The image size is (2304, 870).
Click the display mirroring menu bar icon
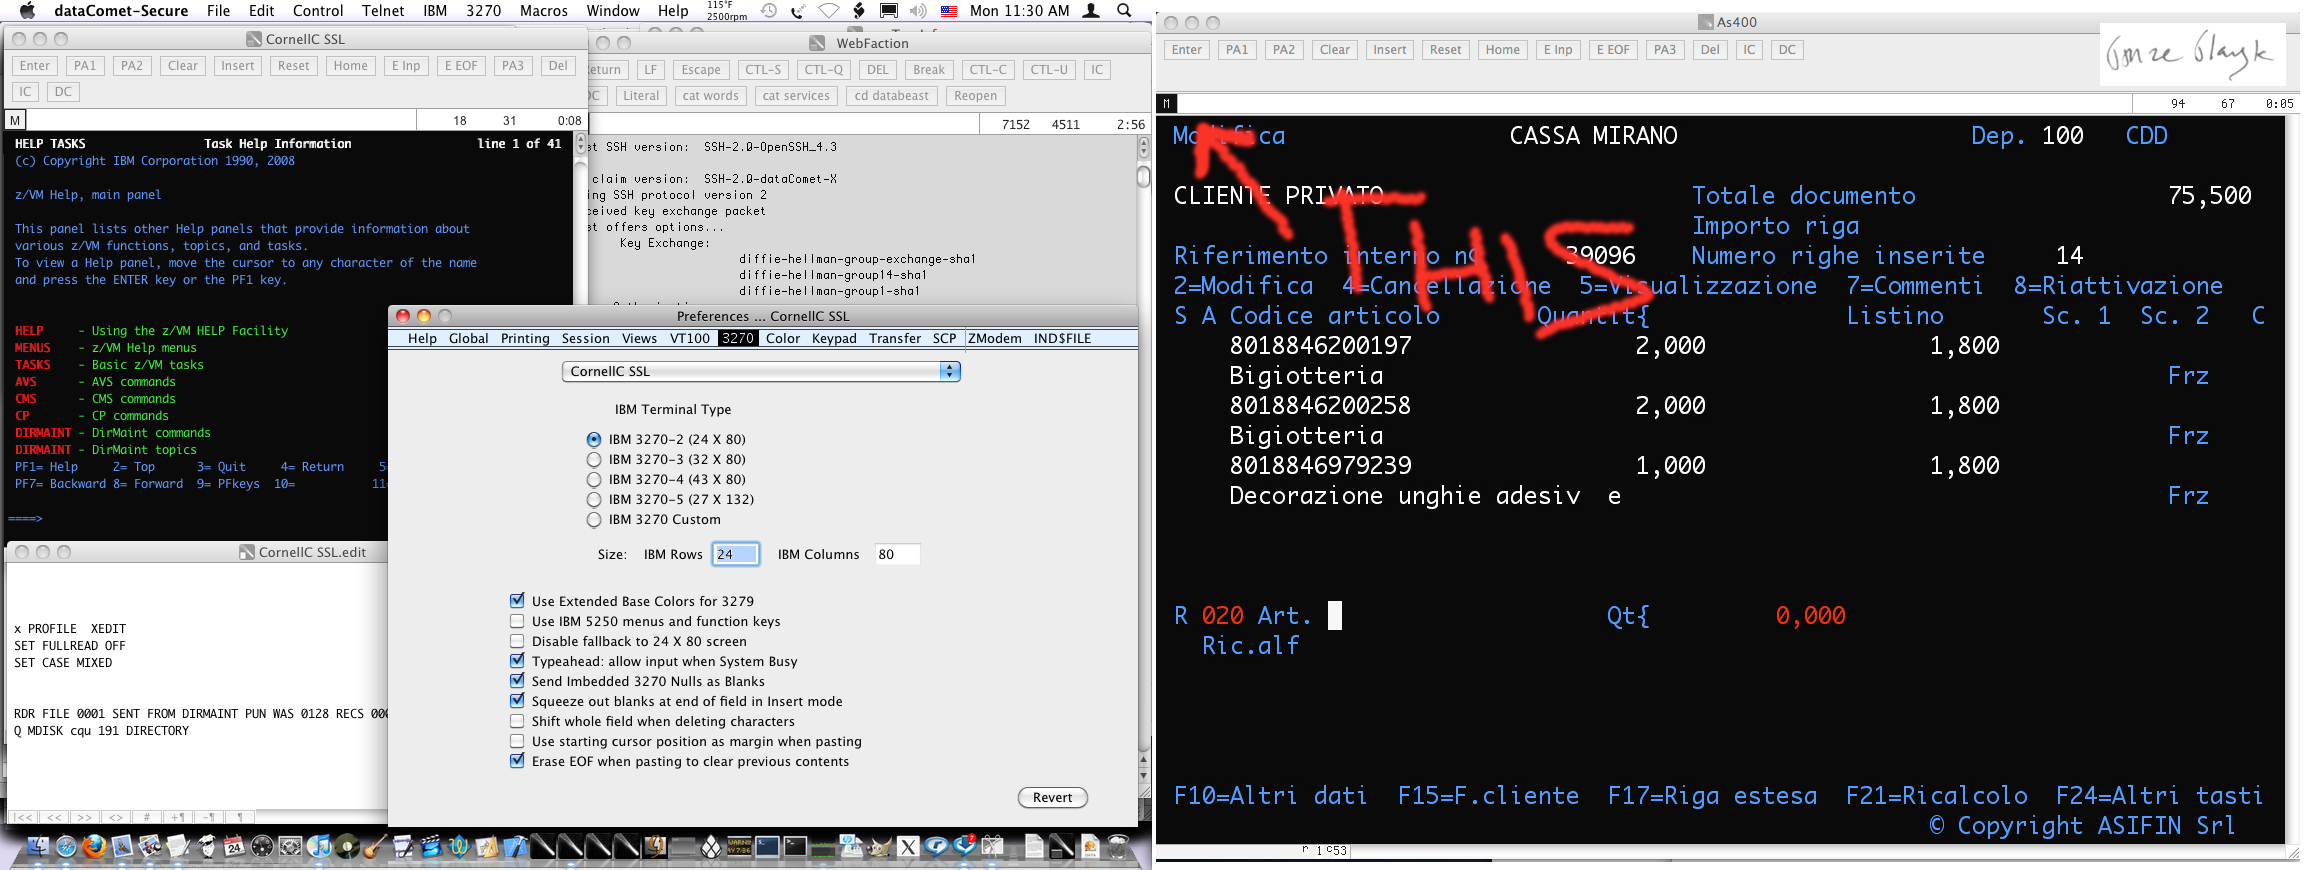point(888,11)
